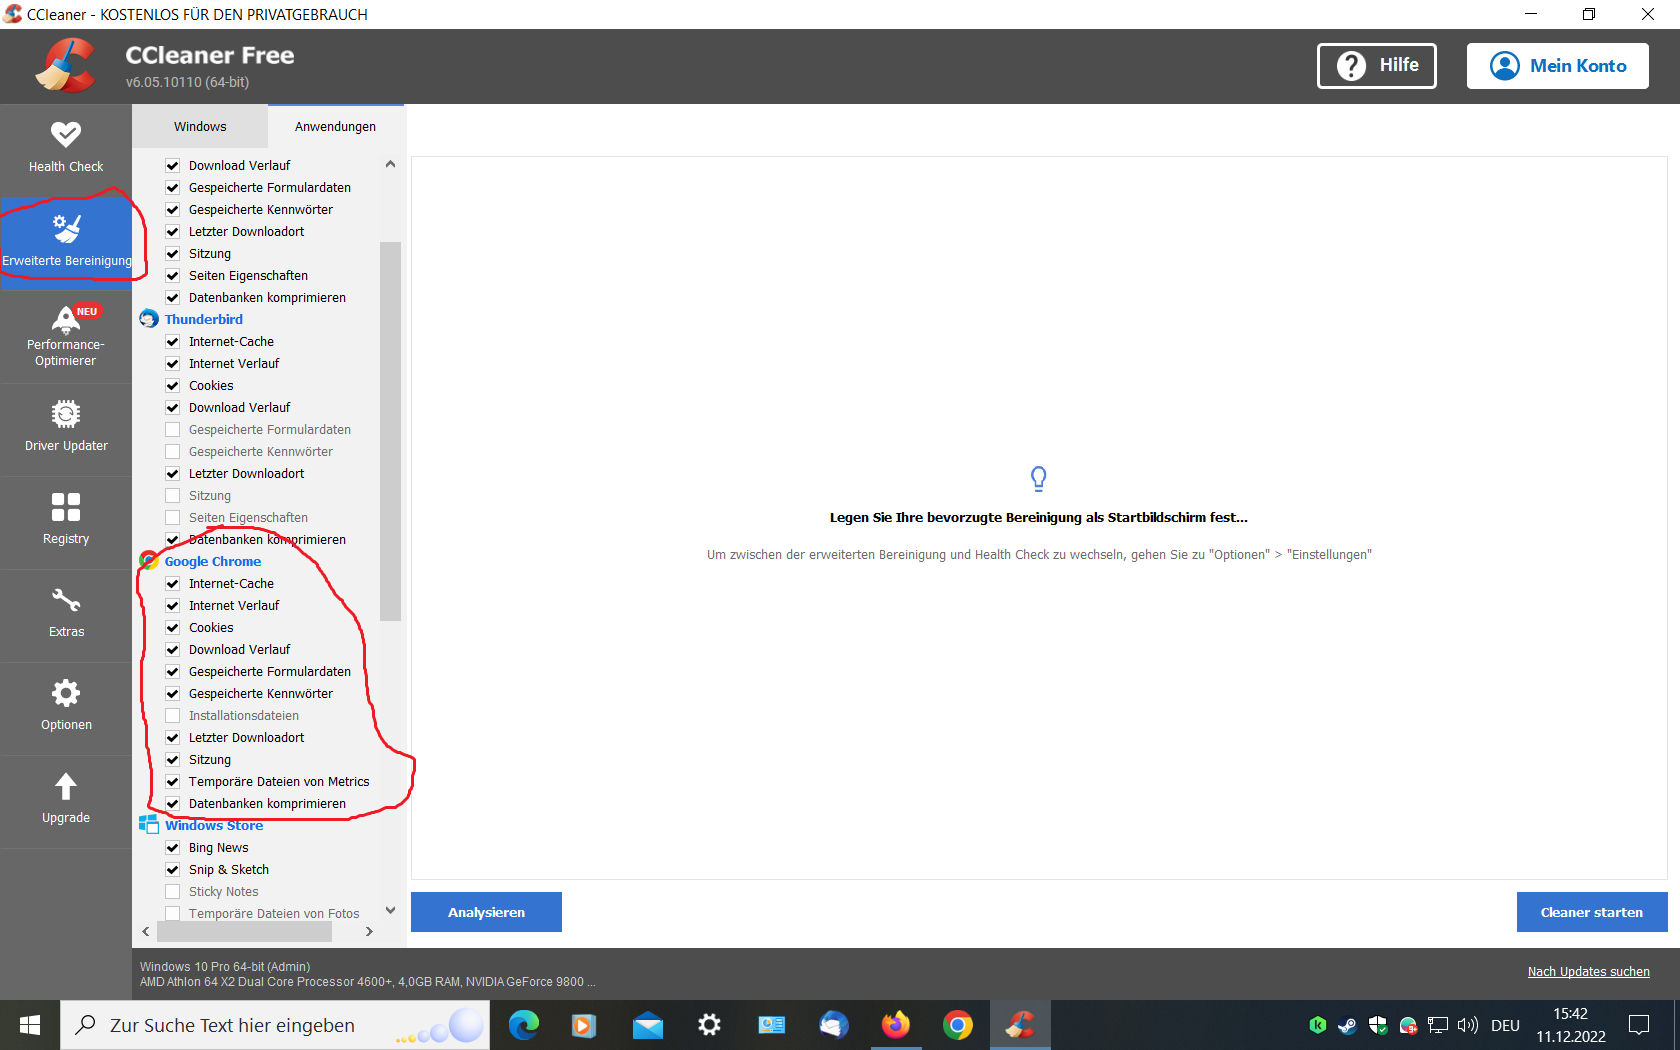Uncheck Bing News checkbox

pyautogui.click(x=172, y=848)
